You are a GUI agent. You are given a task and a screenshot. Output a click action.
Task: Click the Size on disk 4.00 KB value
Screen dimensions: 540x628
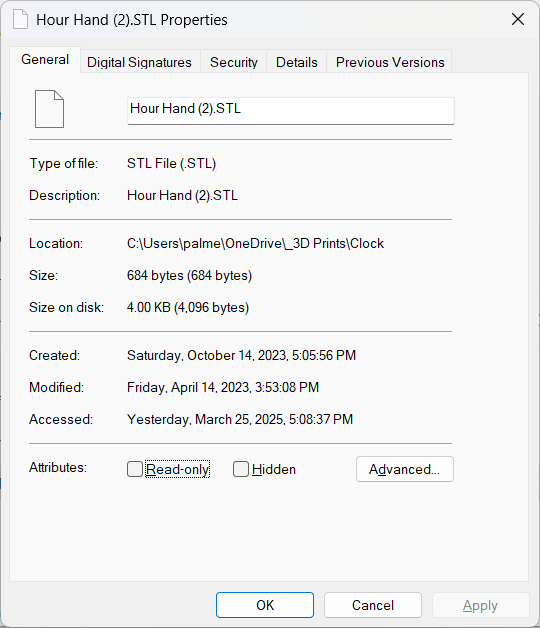[188, 308]
